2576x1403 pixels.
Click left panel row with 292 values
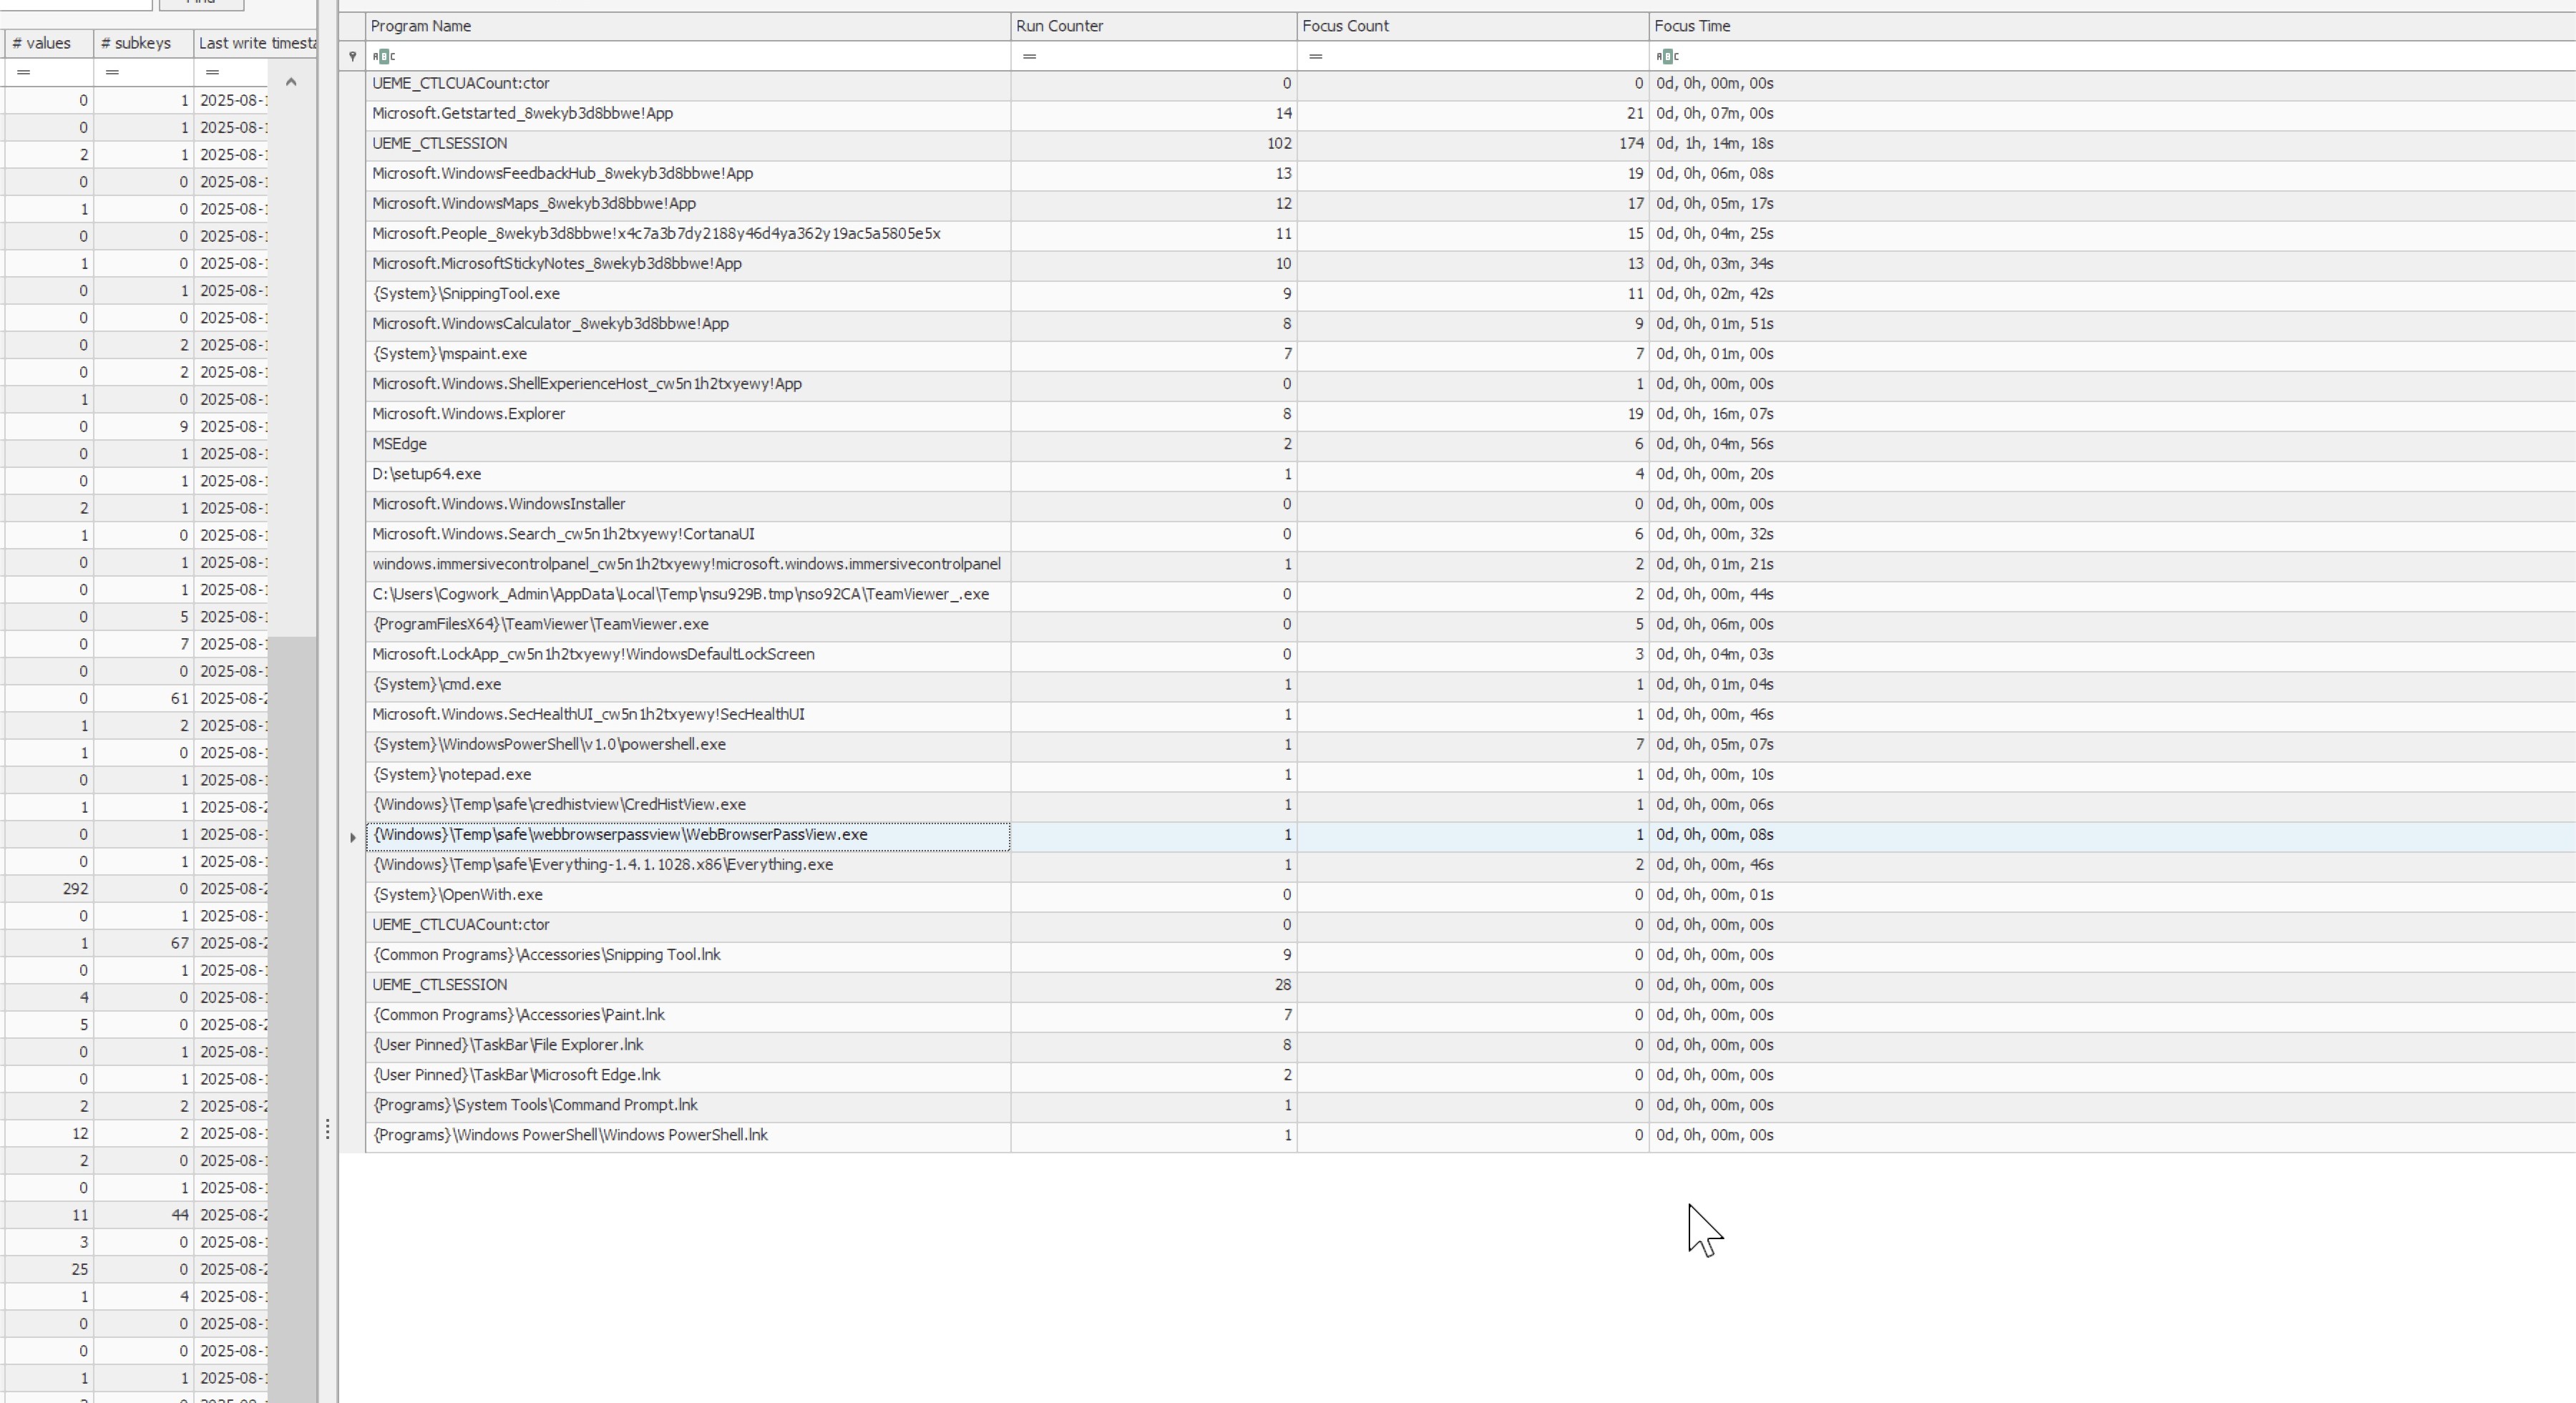[135, 889]
